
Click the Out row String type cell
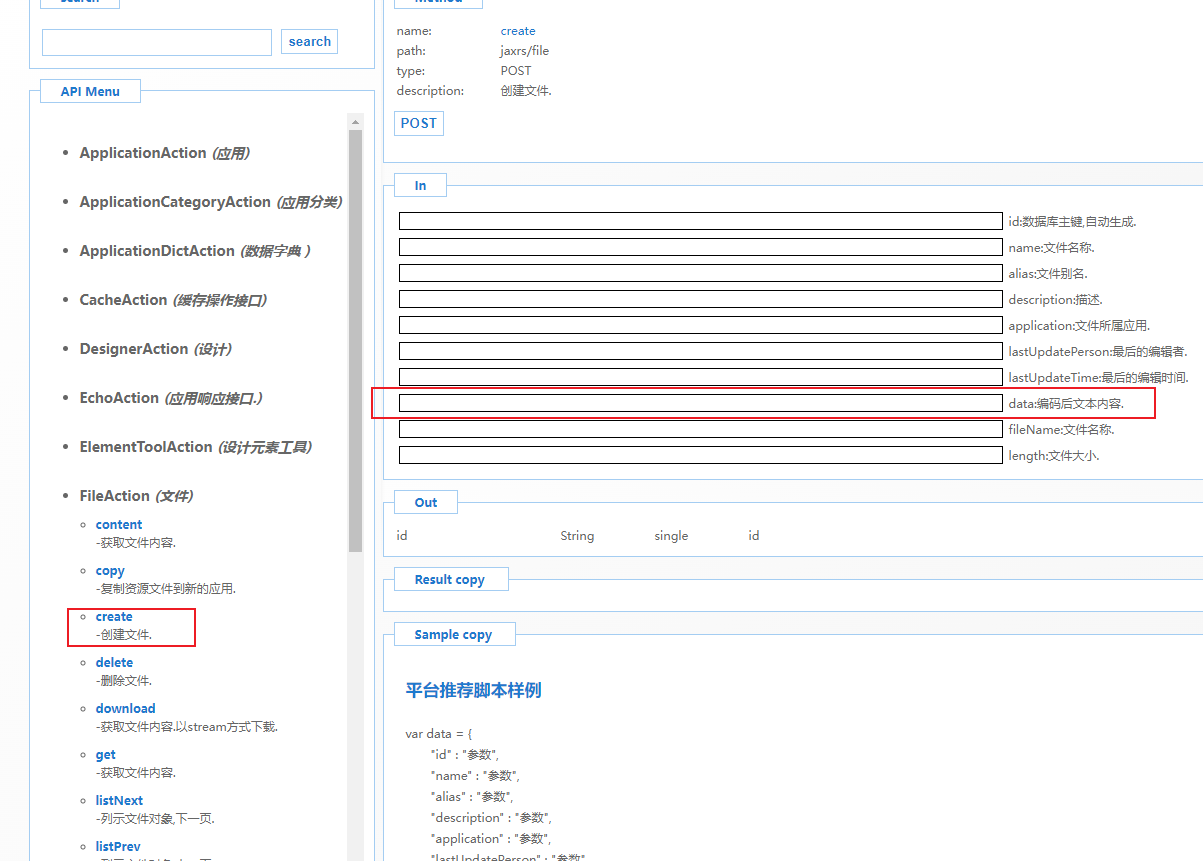(577, 536)
